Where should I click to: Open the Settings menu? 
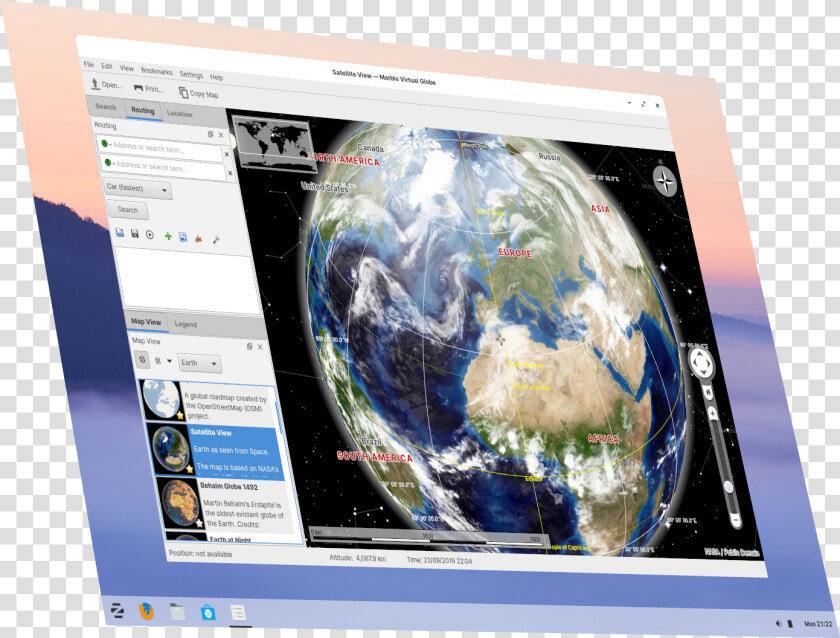[191, 74]
